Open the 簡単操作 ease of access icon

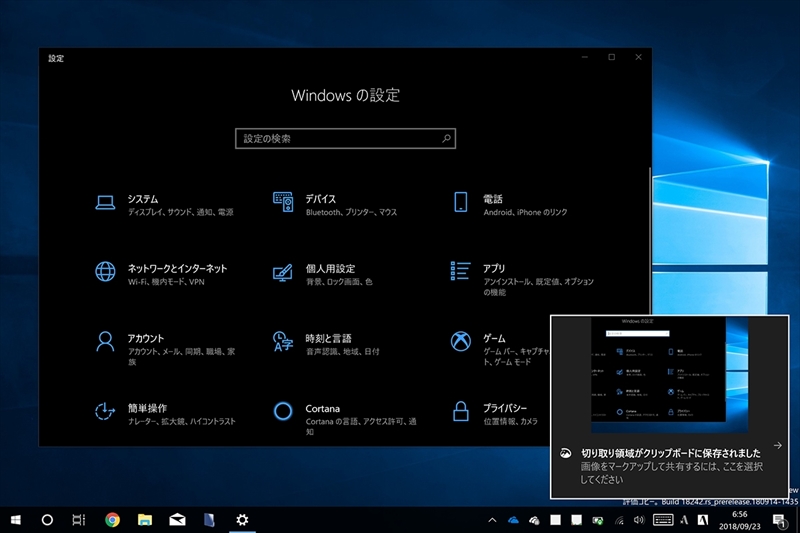(x=105, y=411)
